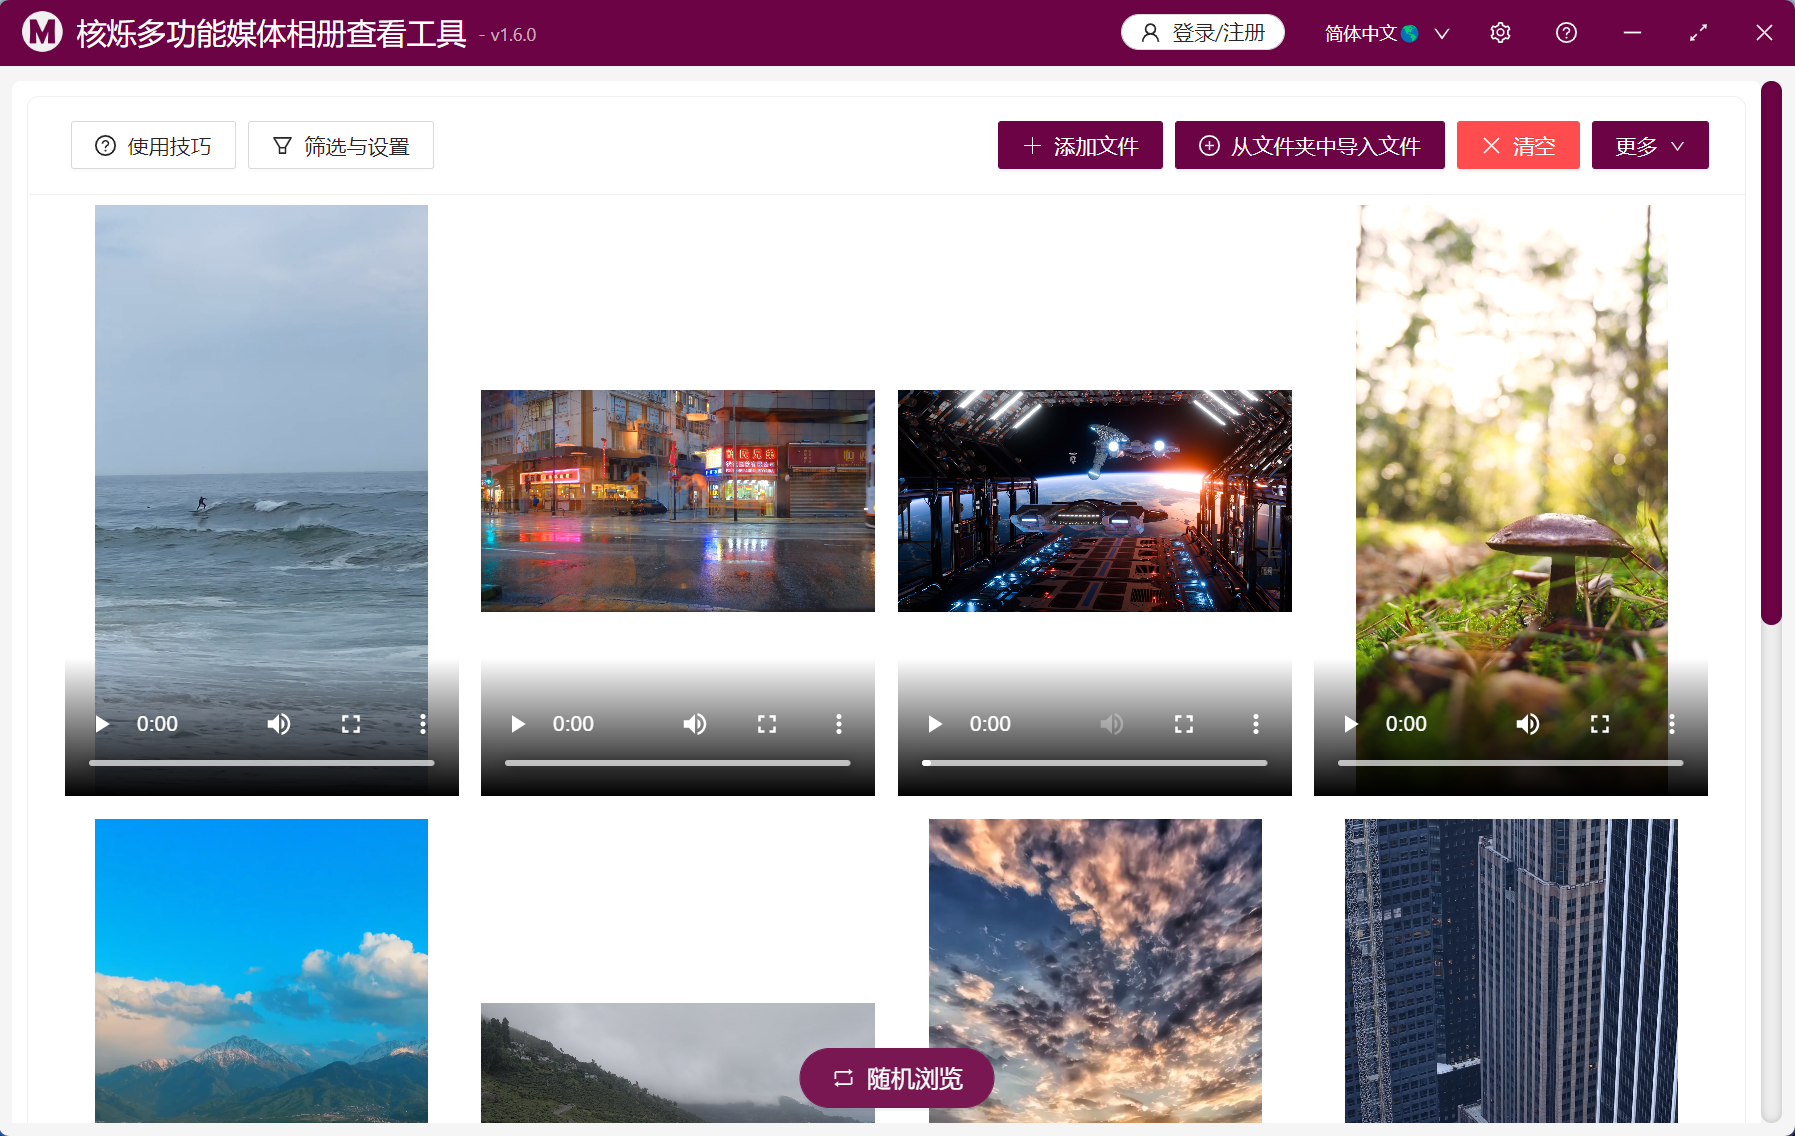Enter fullscreen on the spaceship video

(1184, 723)
